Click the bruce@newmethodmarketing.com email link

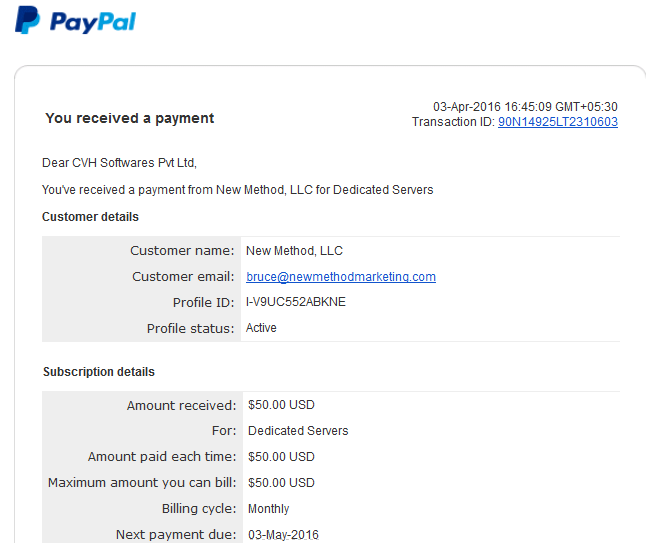pyautogui.click(x=341, y=276)
